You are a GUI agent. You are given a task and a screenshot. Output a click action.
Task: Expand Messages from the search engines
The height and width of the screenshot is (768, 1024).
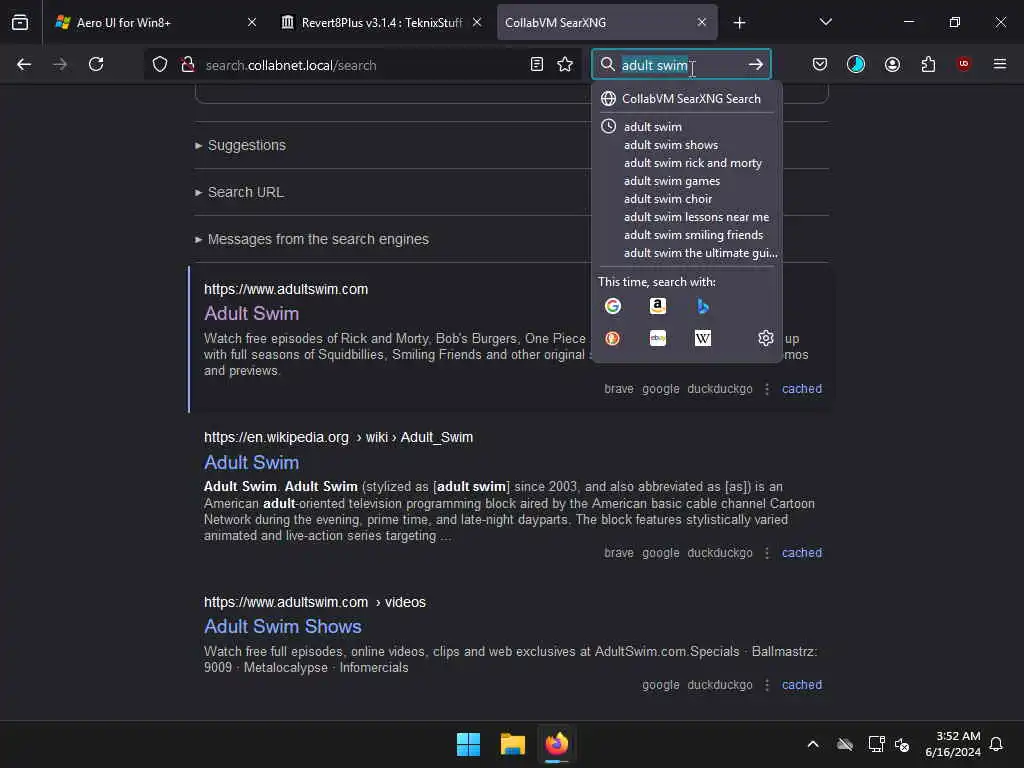[312, 239]
